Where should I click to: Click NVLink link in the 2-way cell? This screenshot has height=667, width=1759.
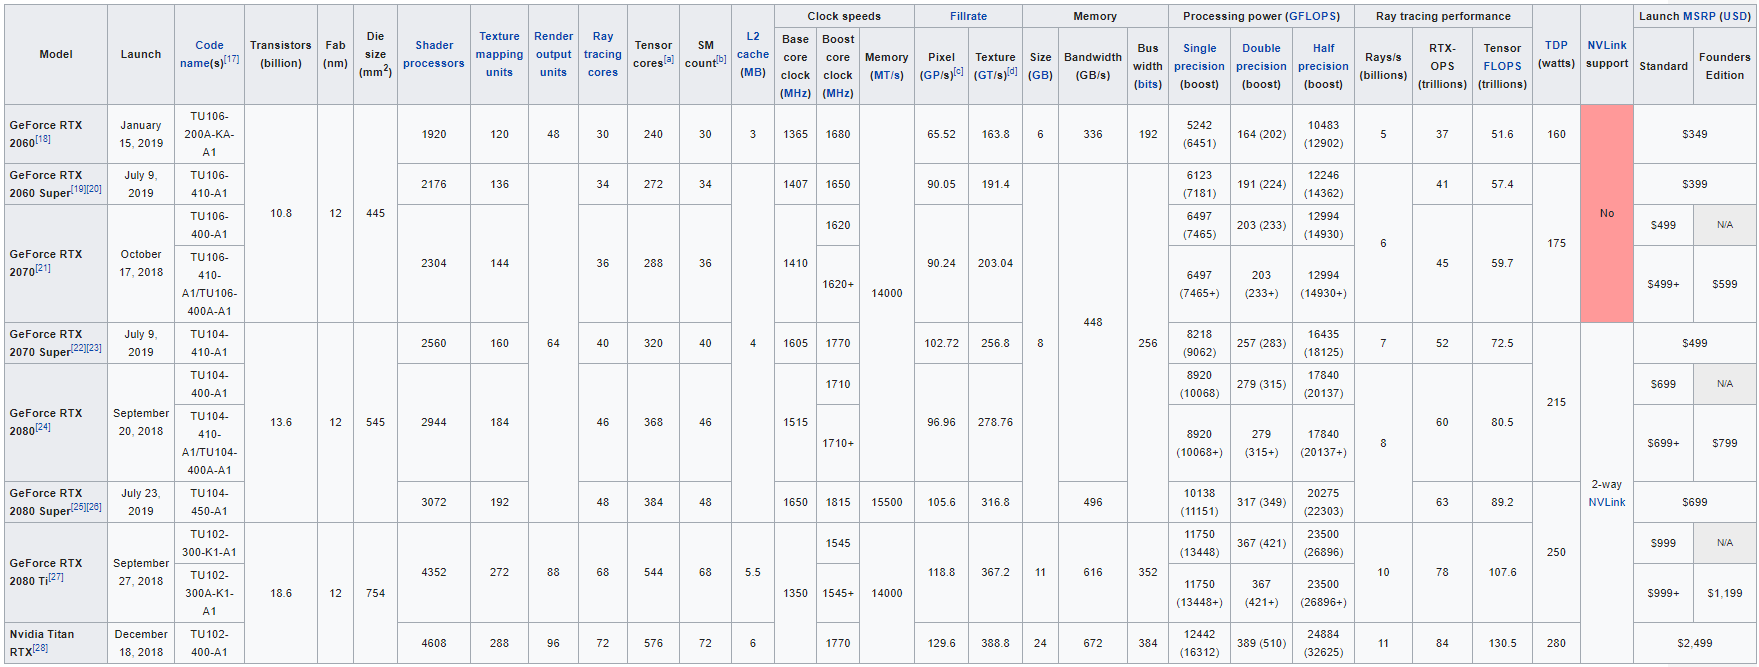tap(1606, 502)
